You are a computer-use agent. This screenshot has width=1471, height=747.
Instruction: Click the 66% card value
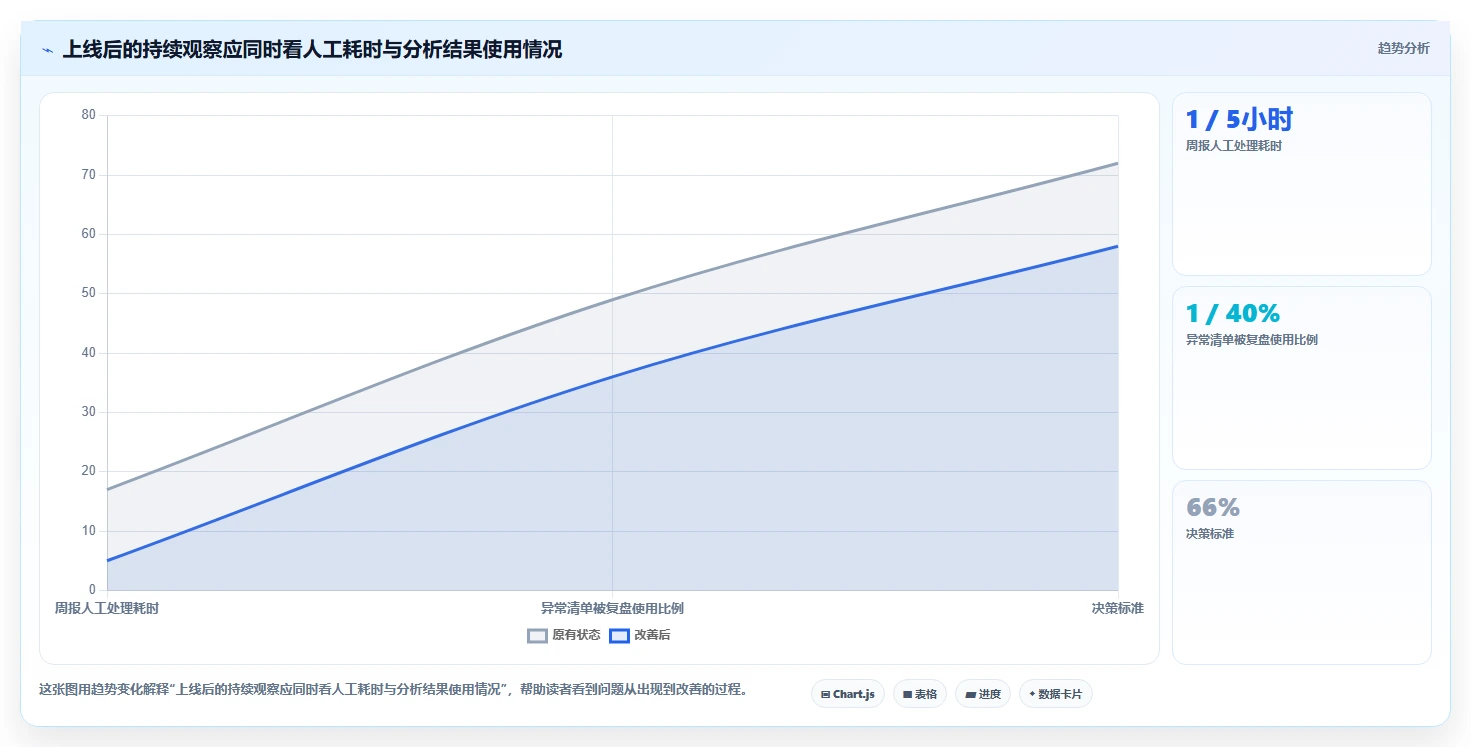click(x=1212, y=508)
